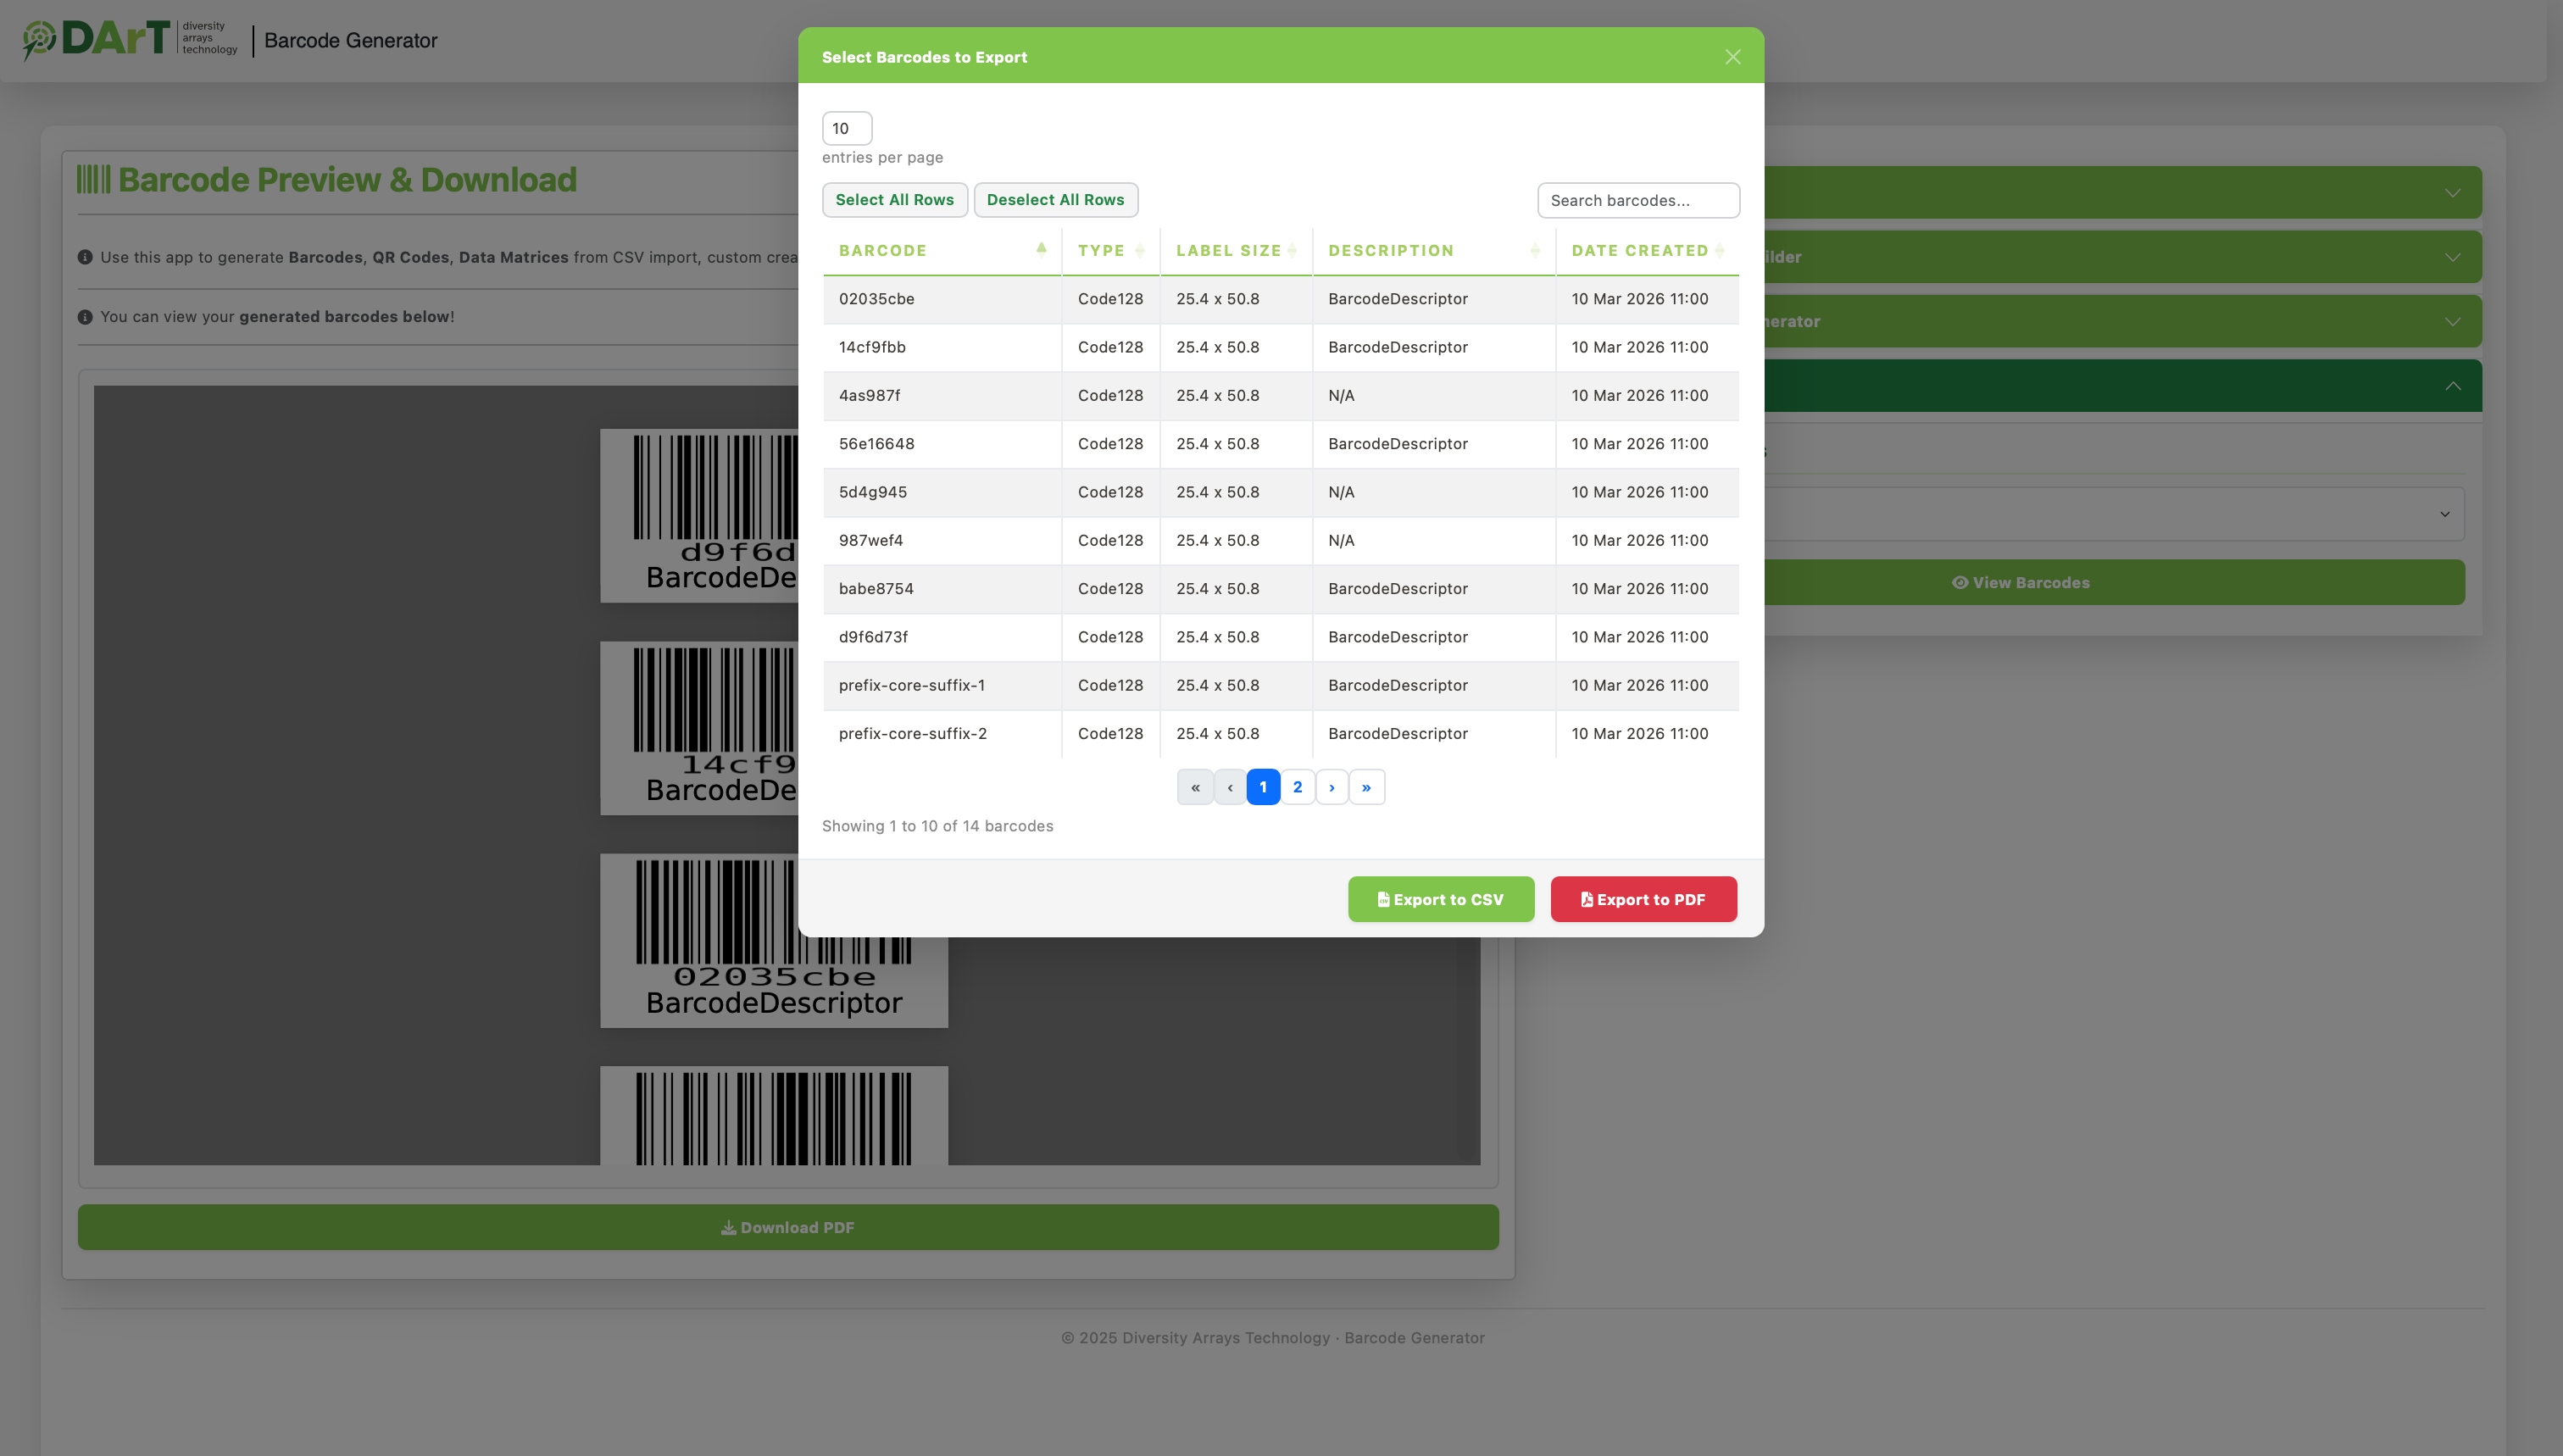This screenshot has width=2563, height=1456.
Task: Close the Select Barcodes to Export dialog
Action: click(x=1732, y=57)
